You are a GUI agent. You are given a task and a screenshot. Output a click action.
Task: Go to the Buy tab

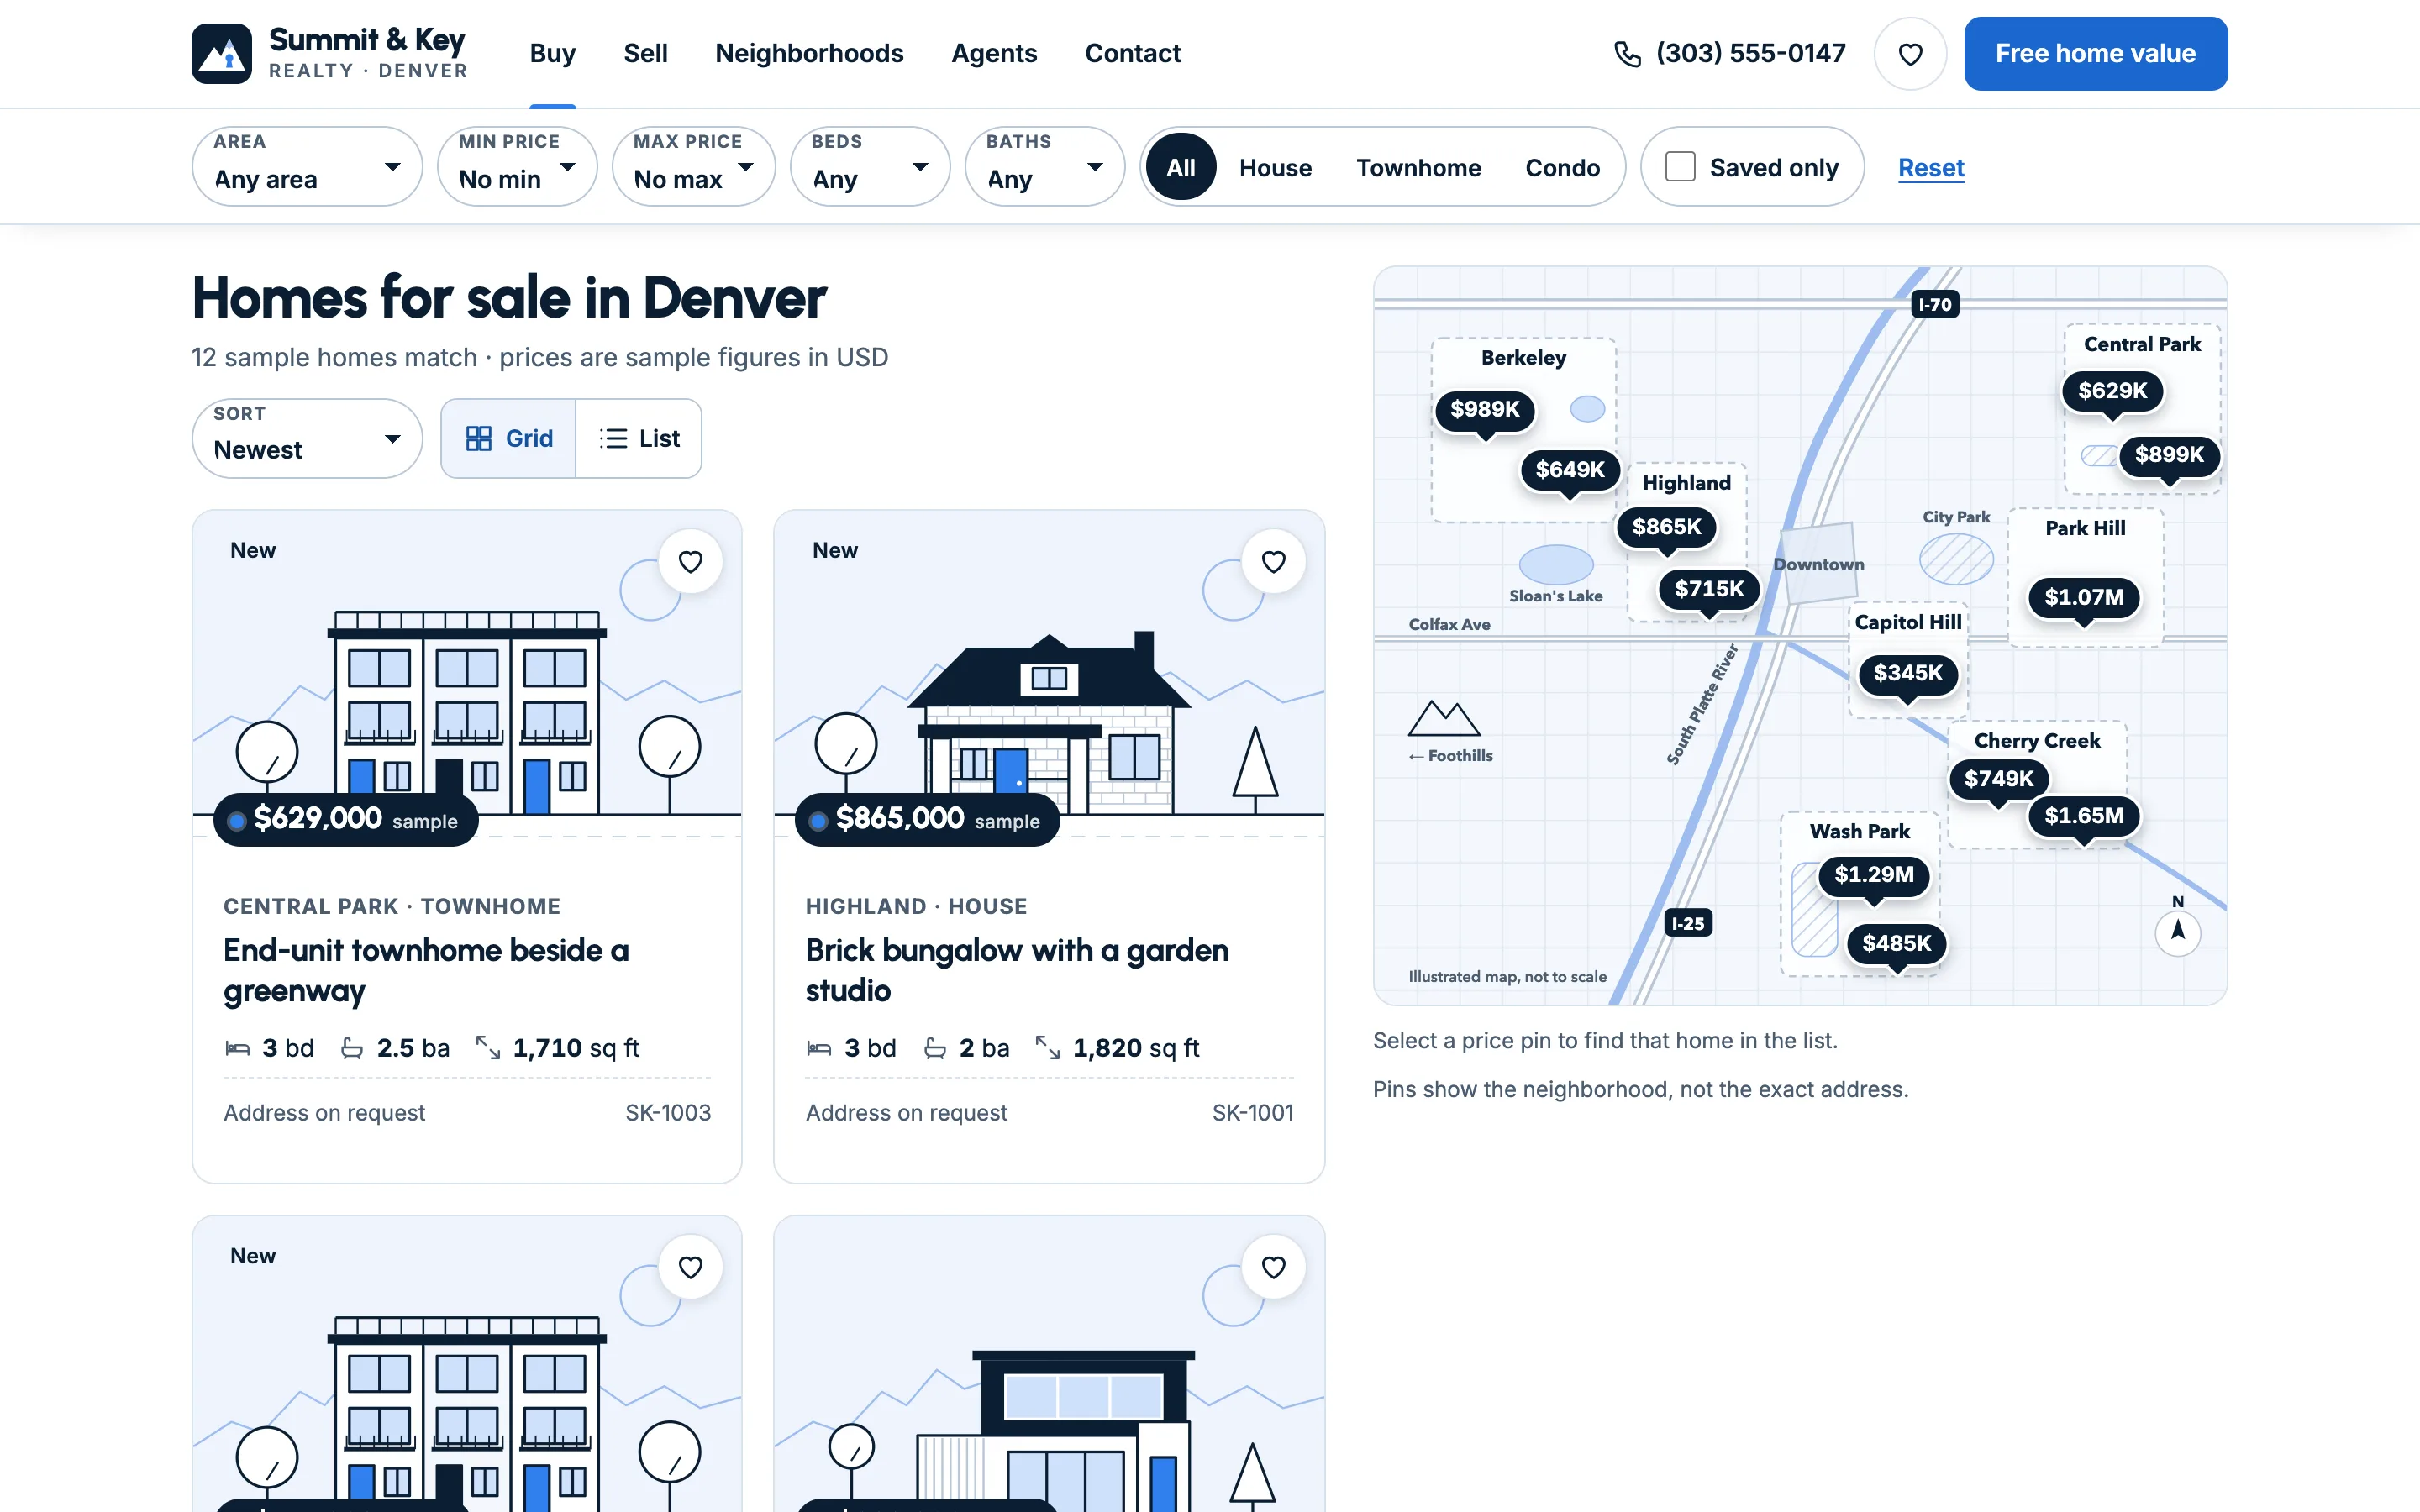[553, 53]
